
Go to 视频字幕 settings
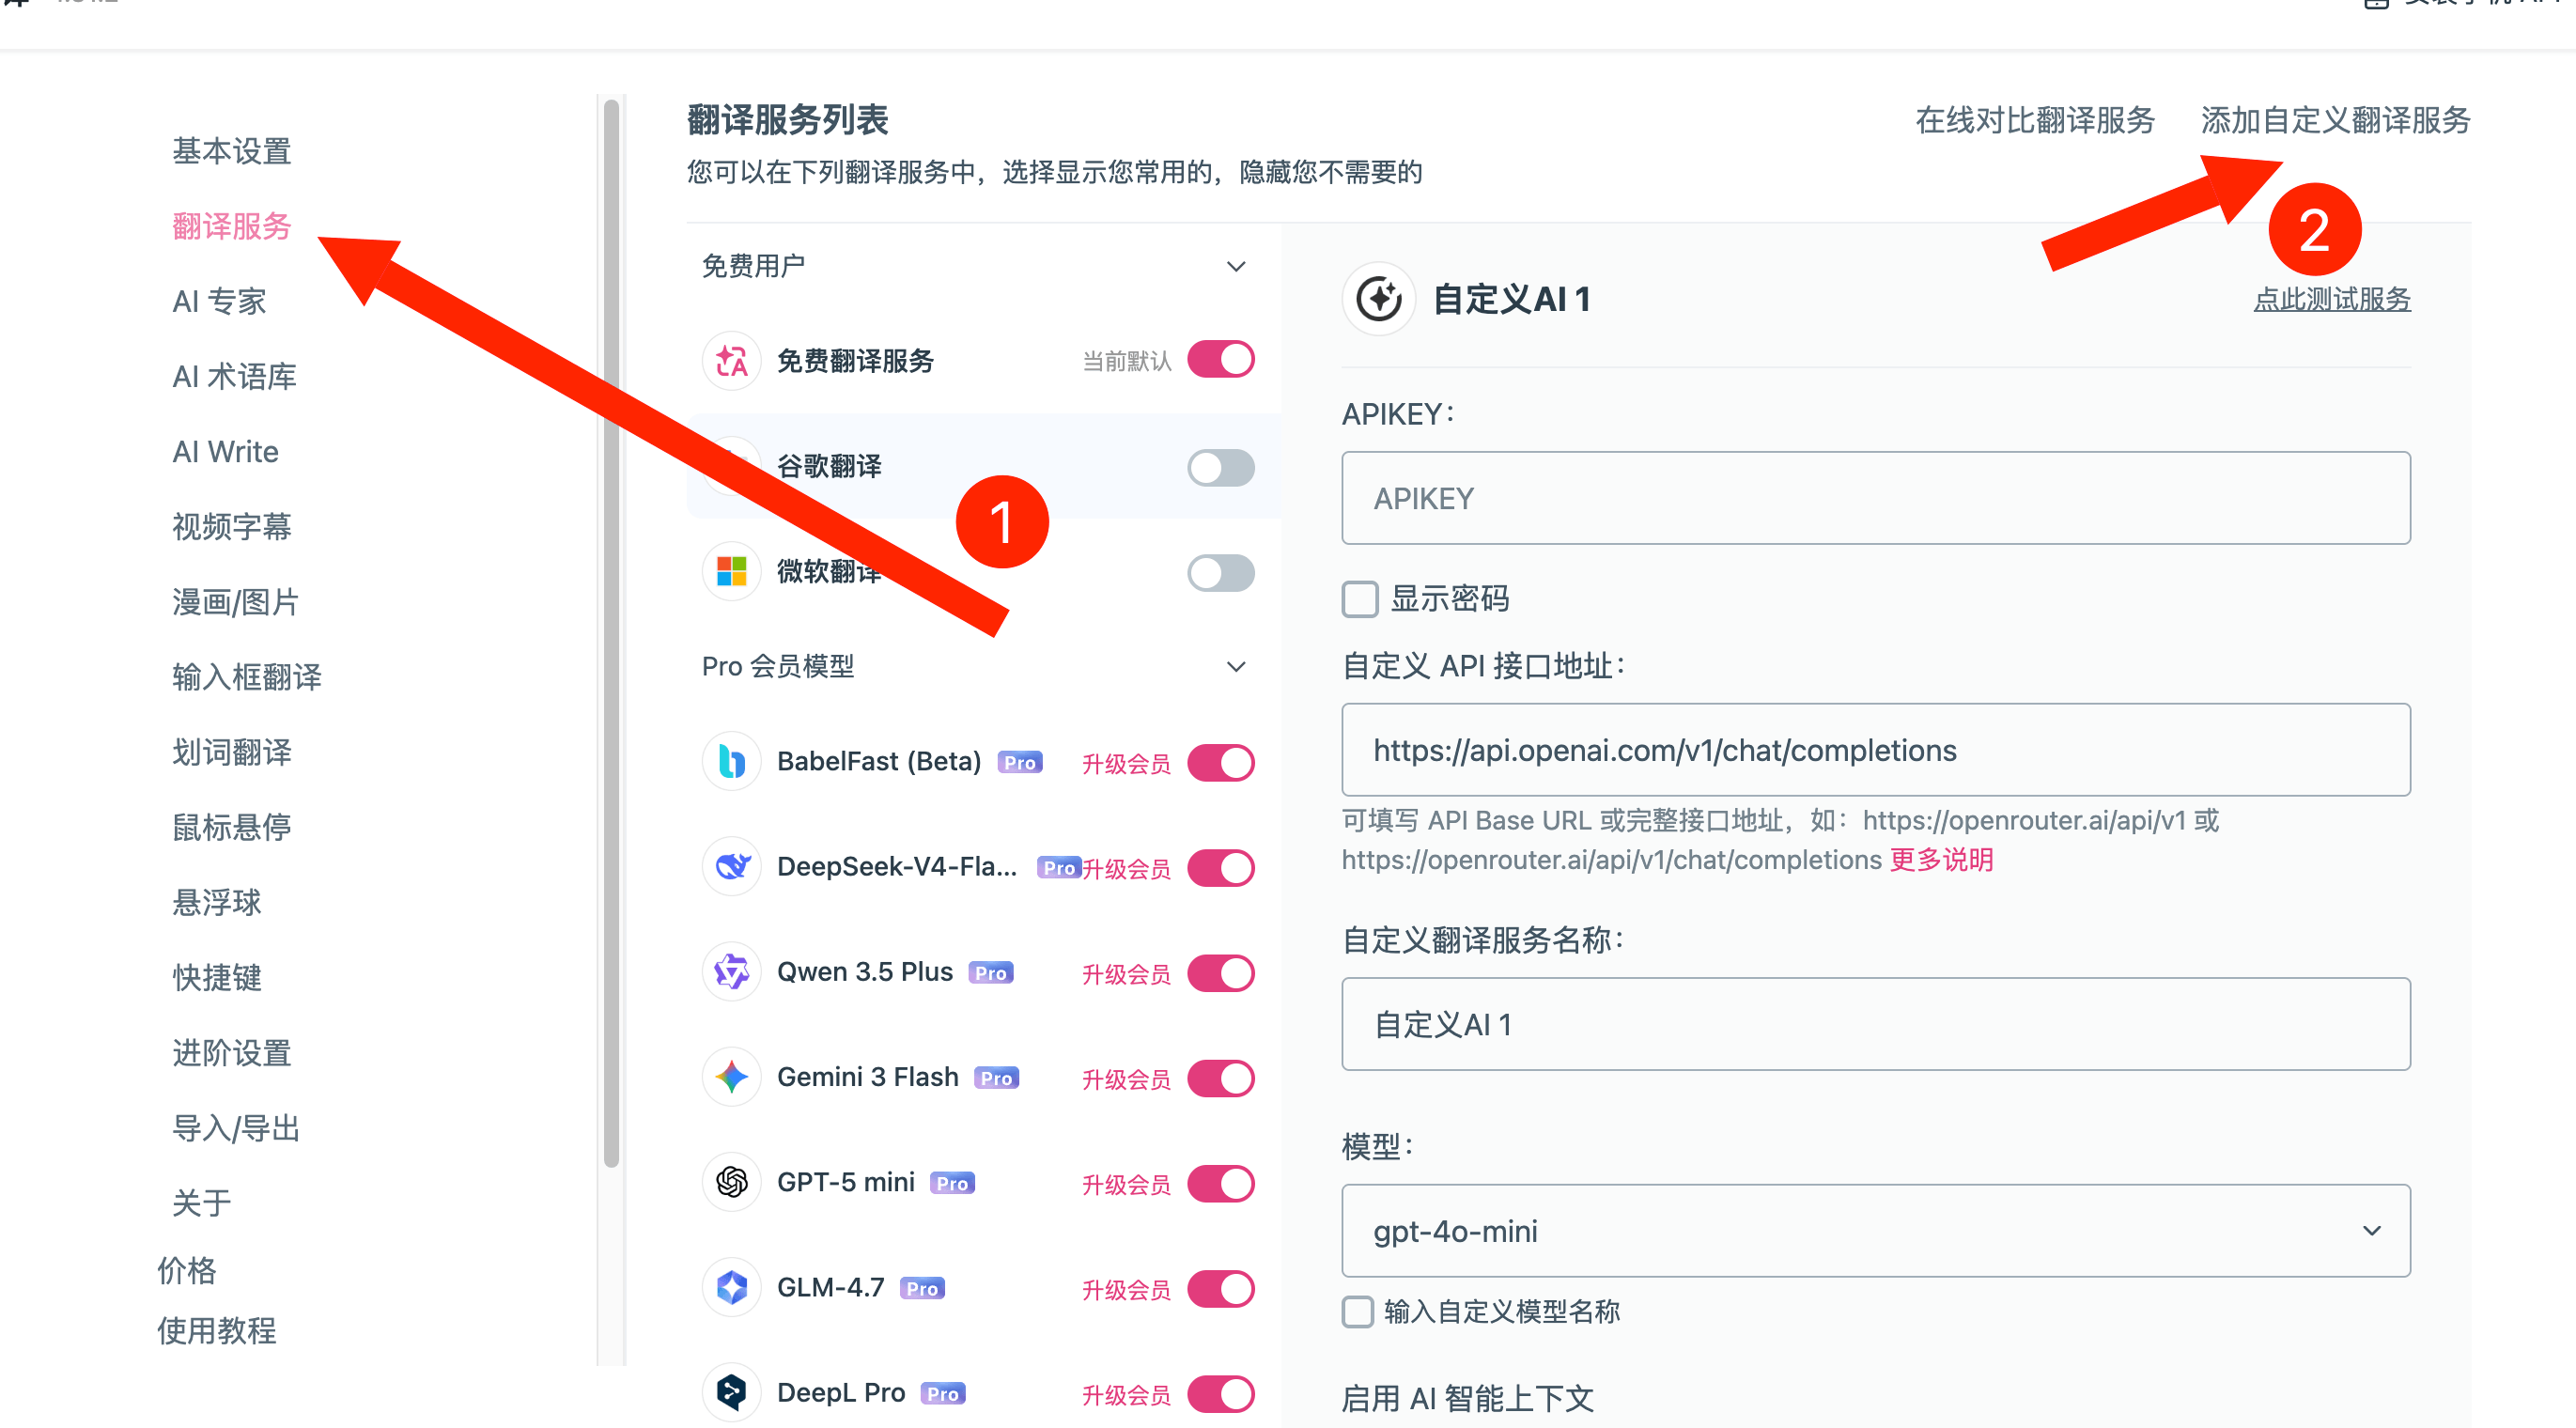231,526
